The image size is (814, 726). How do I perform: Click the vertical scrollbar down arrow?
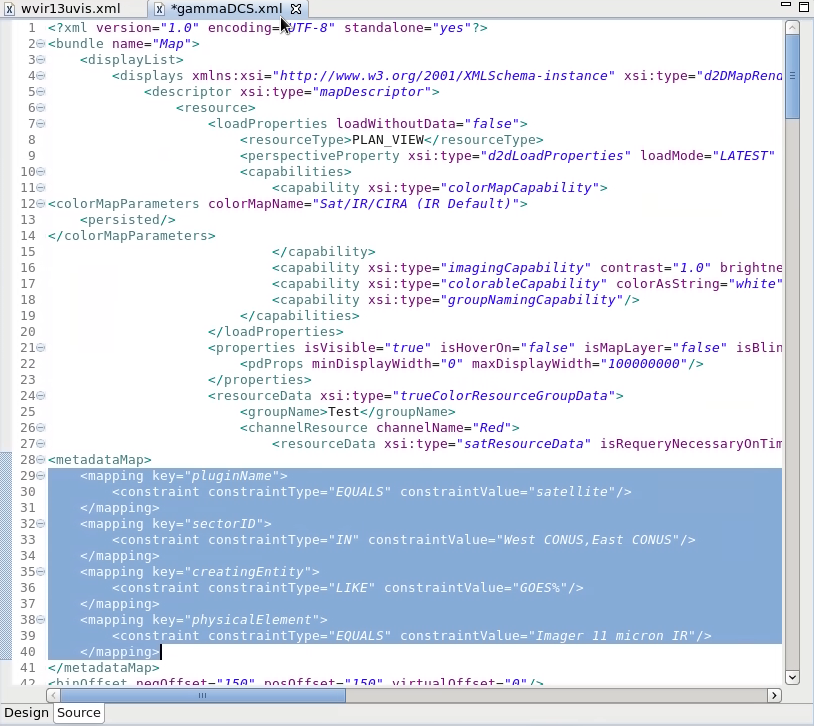point(792,677)
